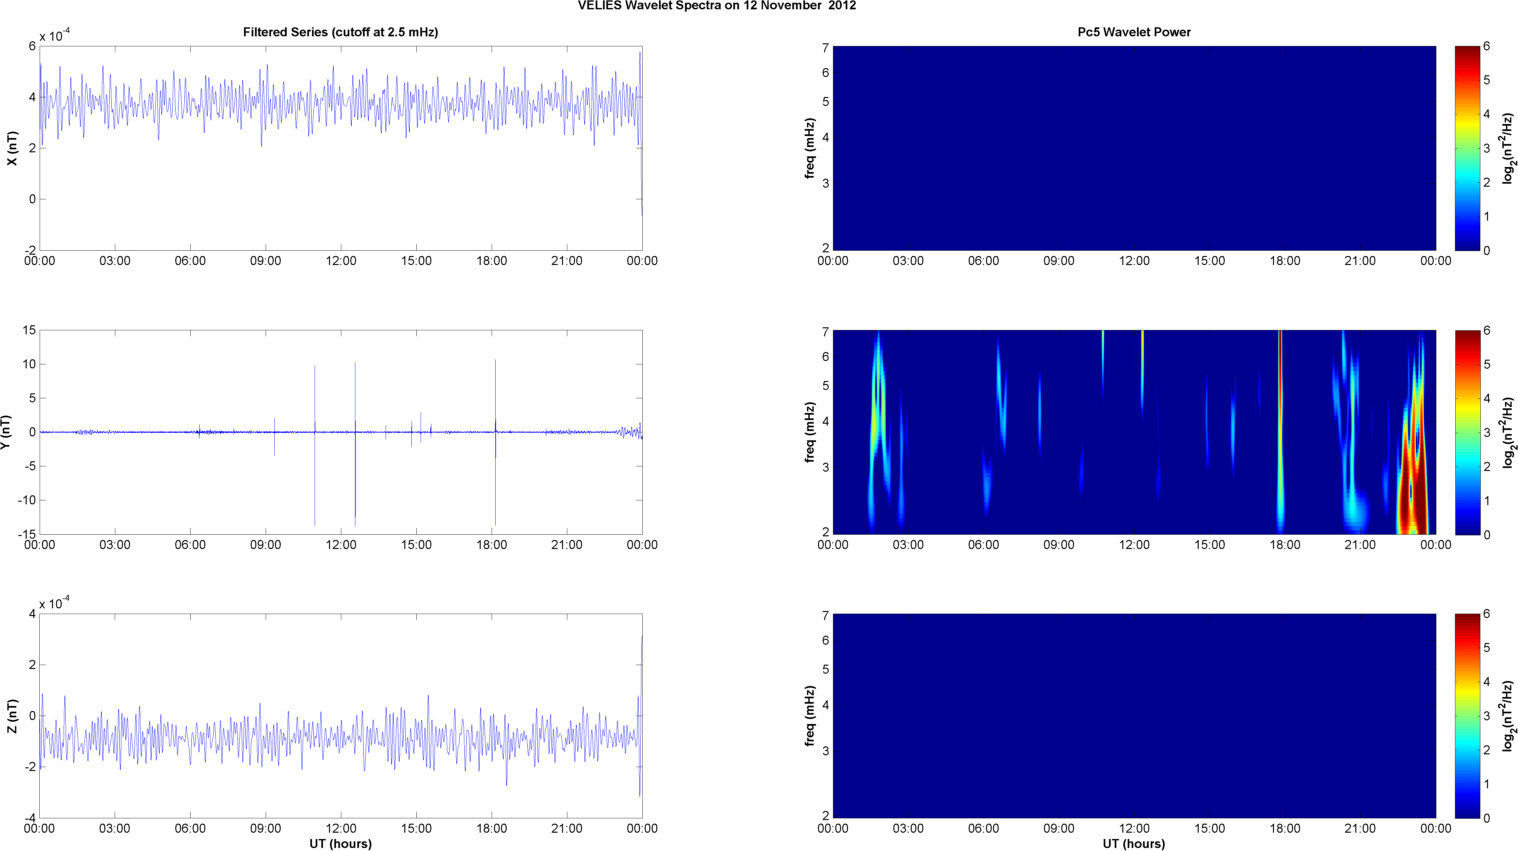Select the "Pc5 Wavelet Power" heading
This screenshot has height=851, width=1518.
point(1134,32)
